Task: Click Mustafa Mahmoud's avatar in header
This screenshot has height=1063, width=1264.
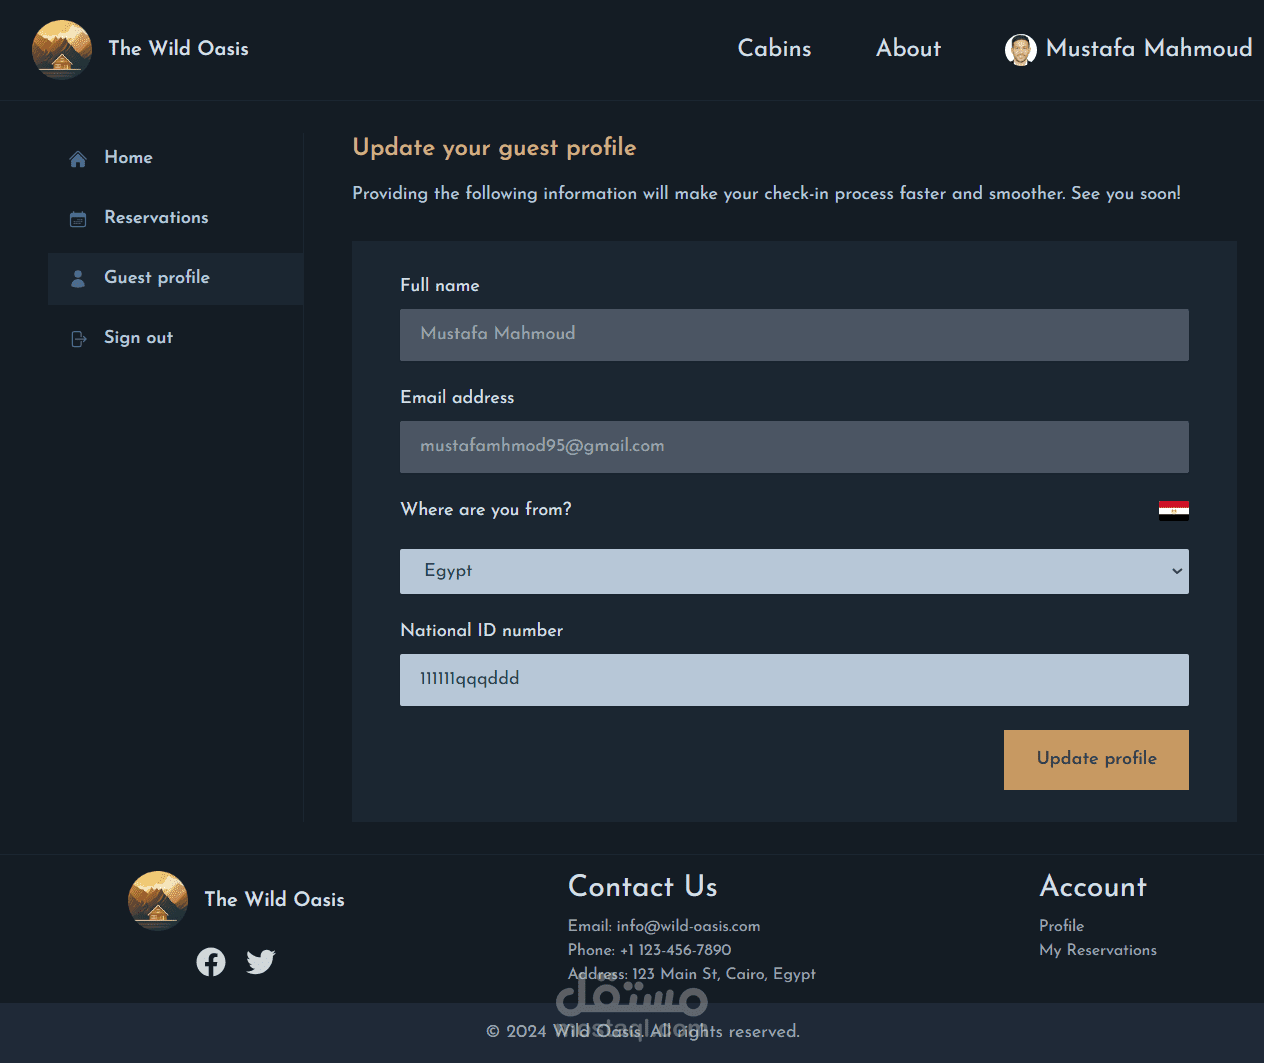Action: point(1020,49)
